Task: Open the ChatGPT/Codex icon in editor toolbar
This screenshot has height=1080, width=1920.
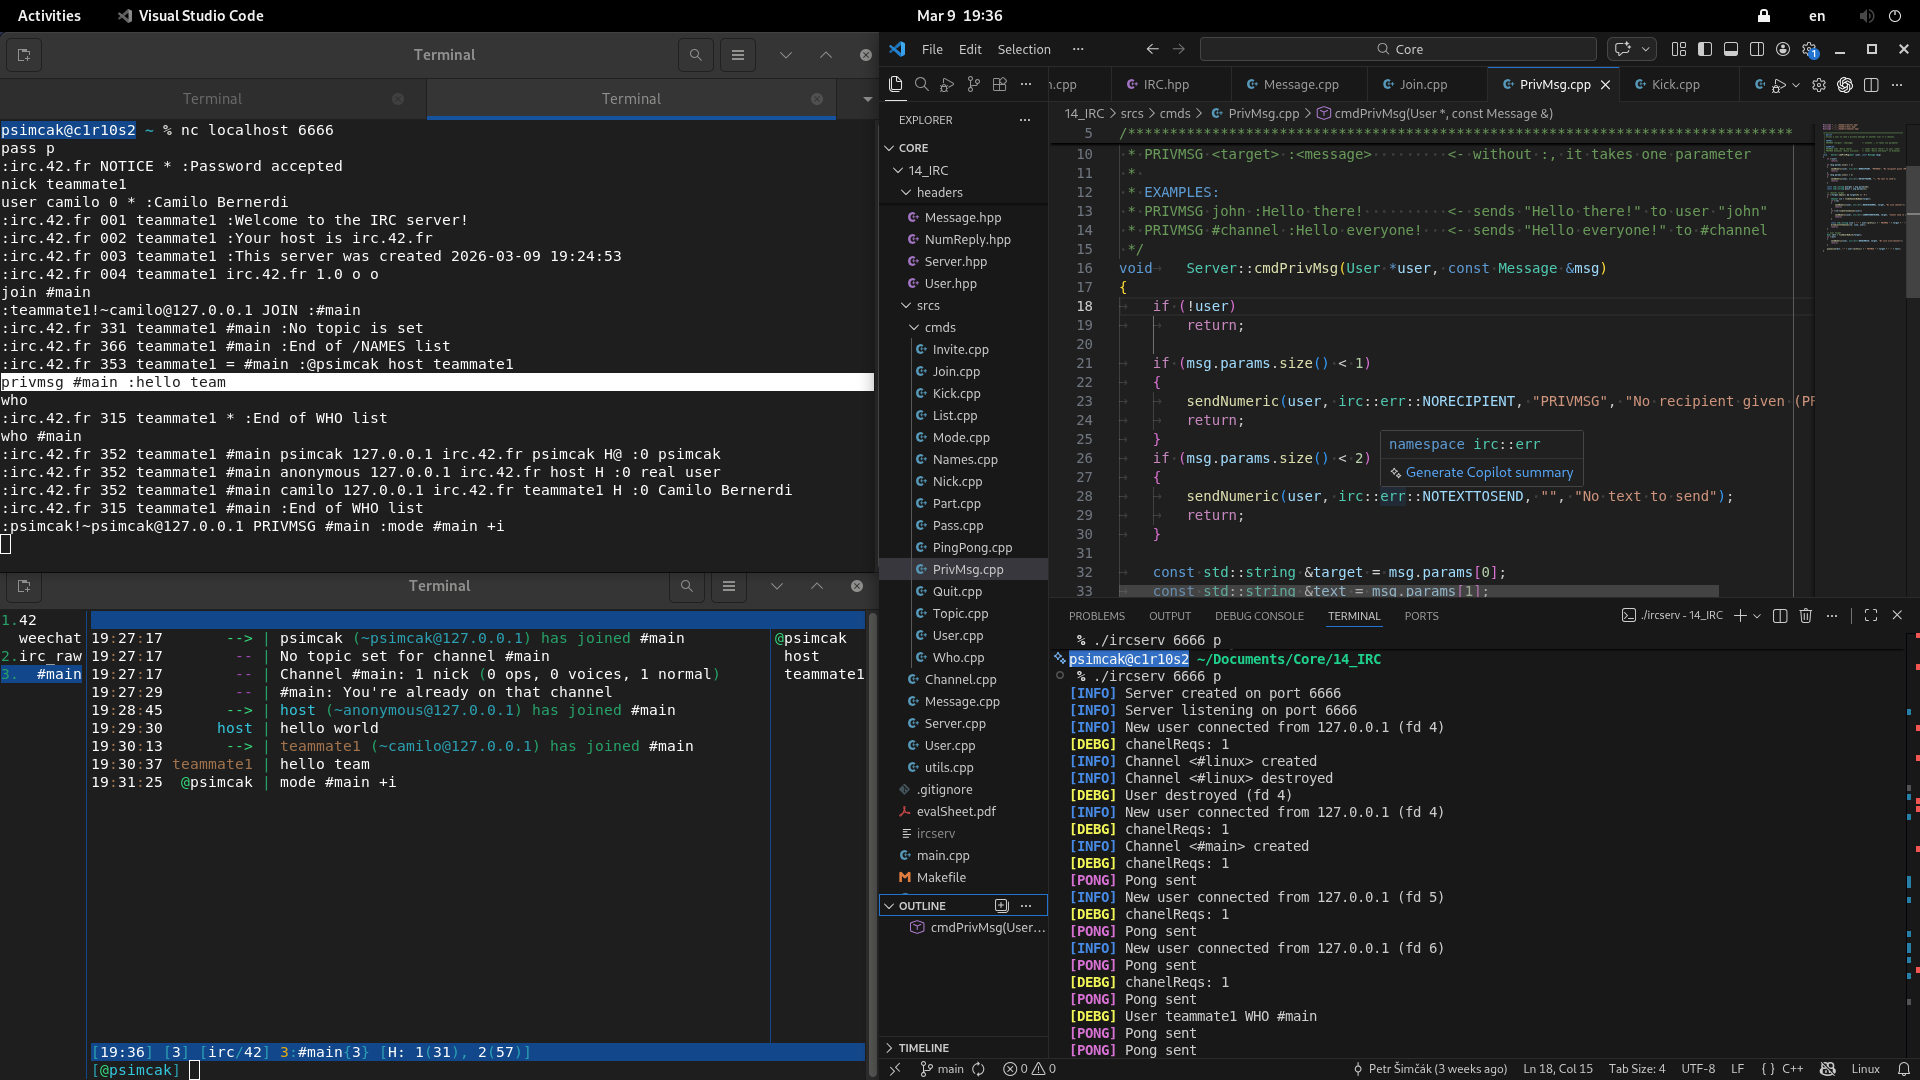Action: coord(1845,85)
